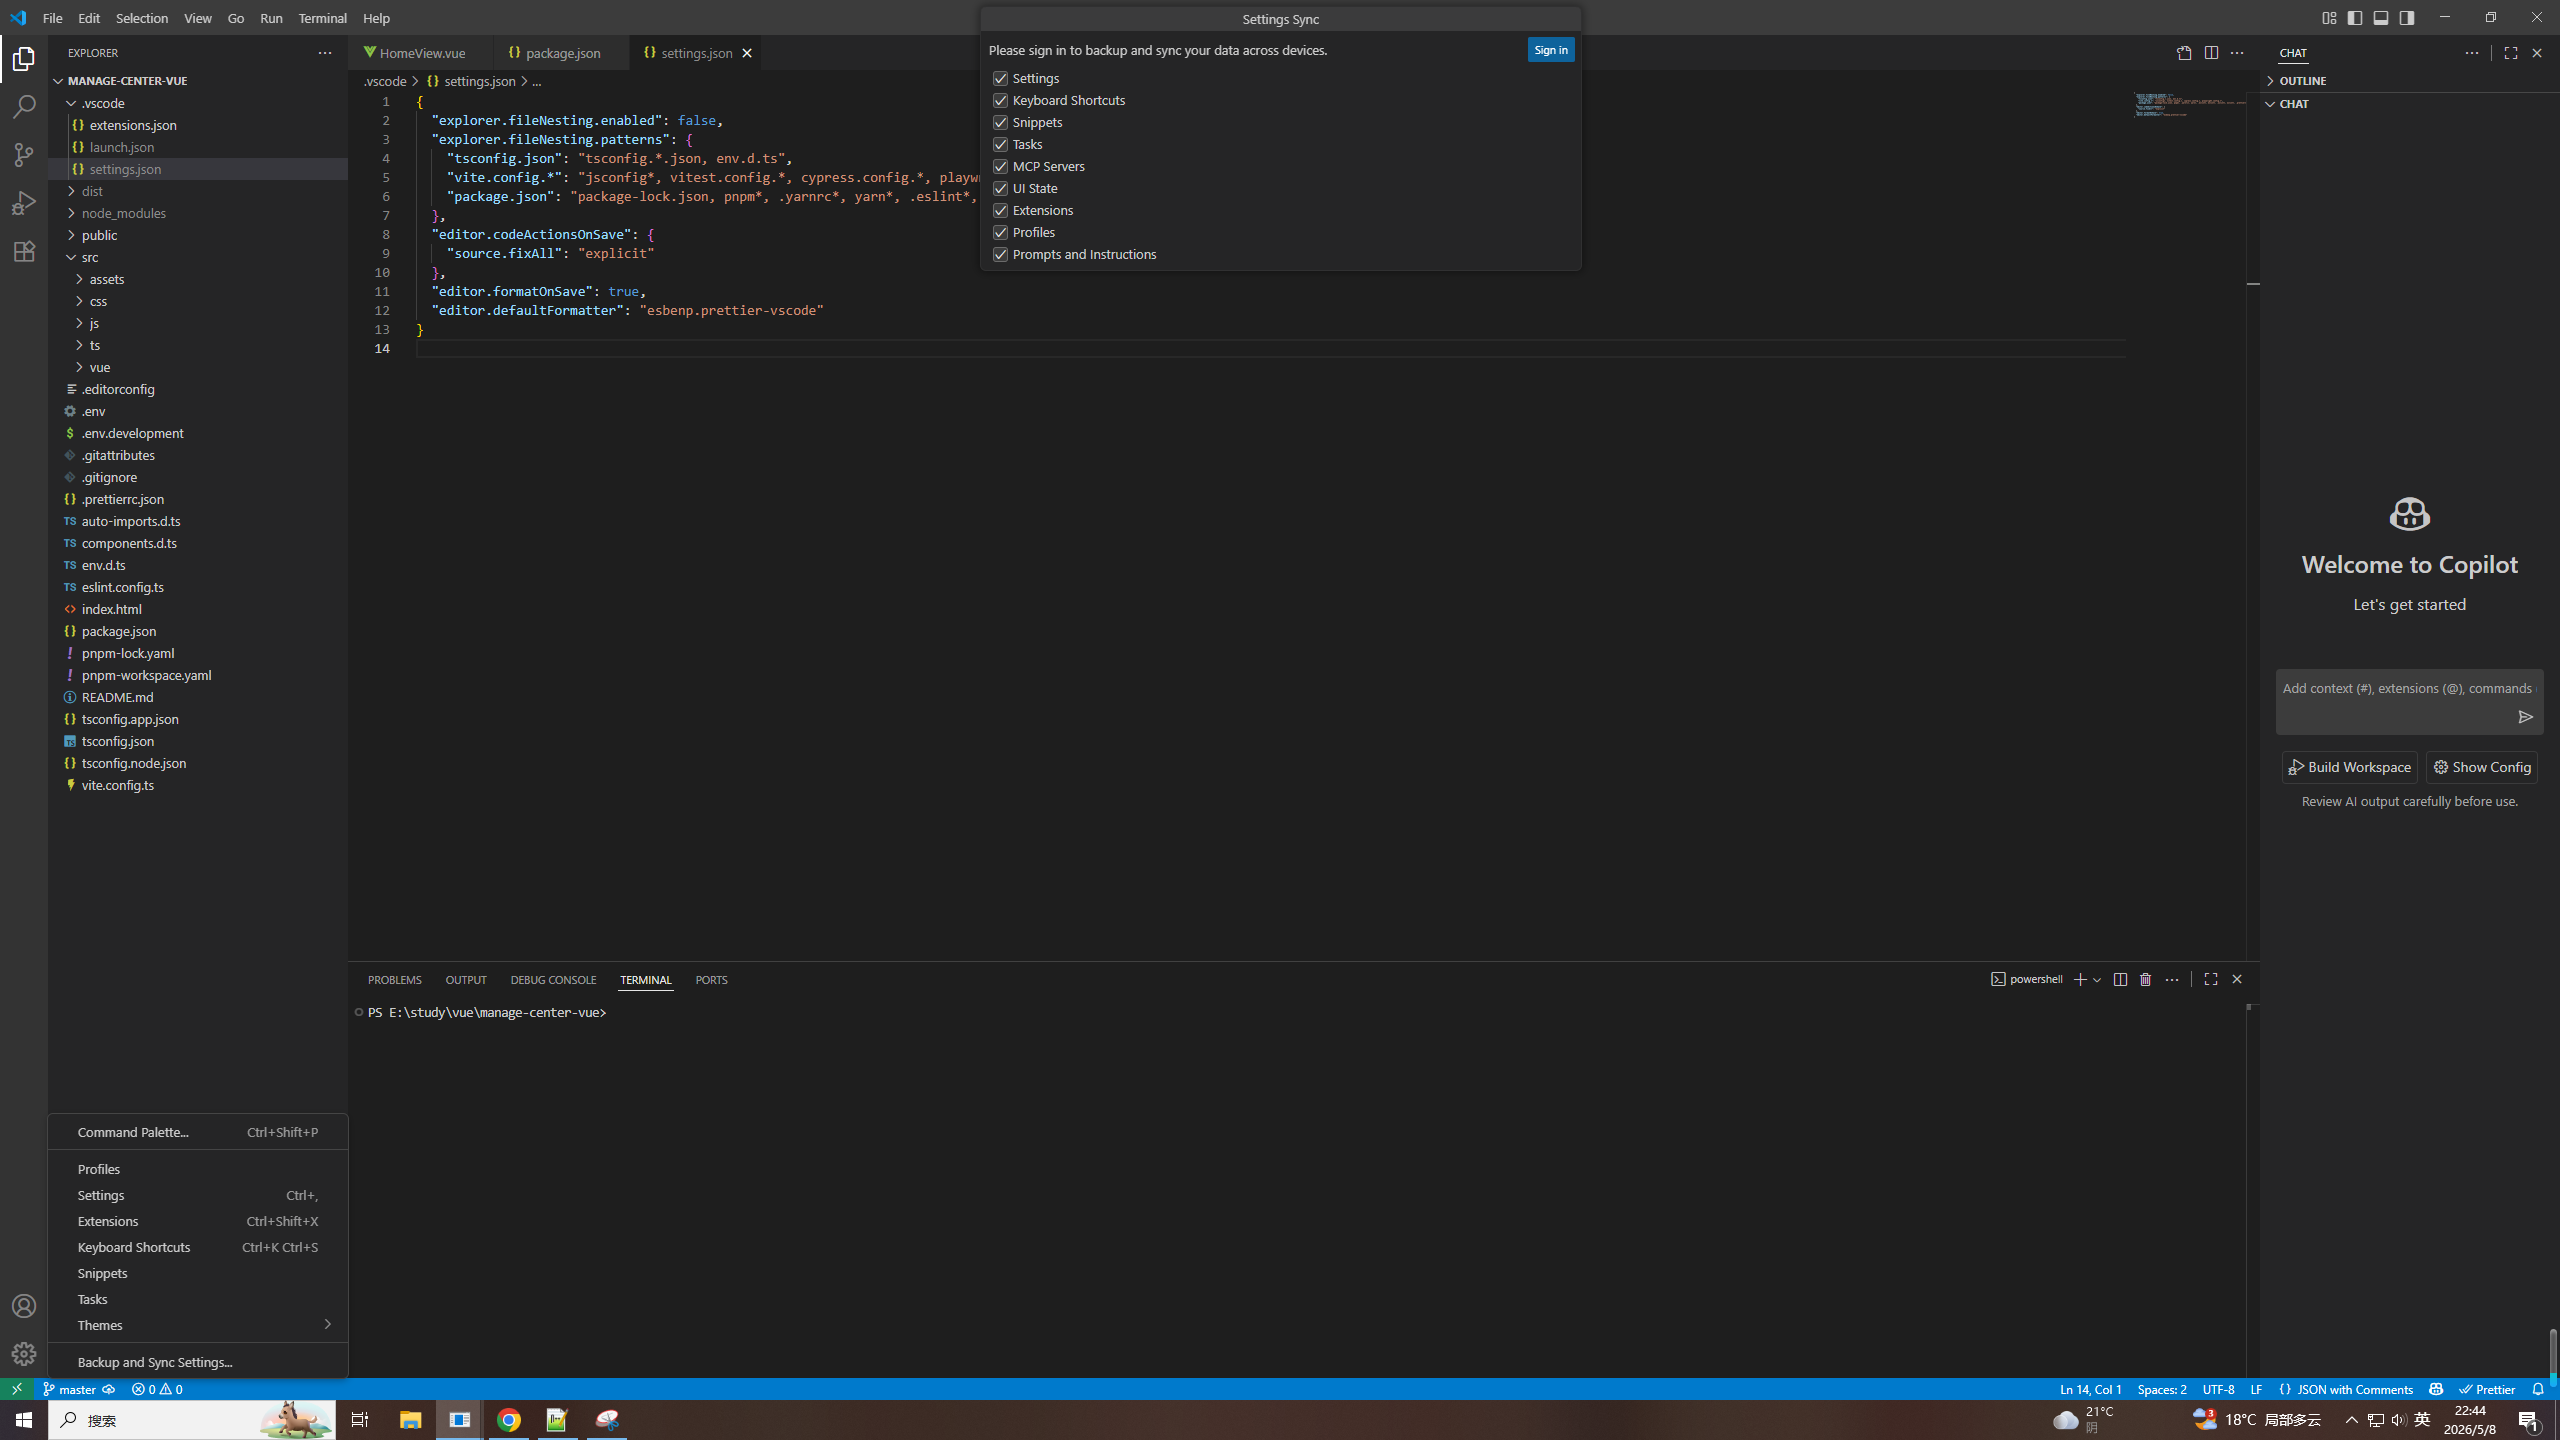The image size is (2560, 1440).
Task: Uncheck Prompts and Instructions sync checkbox
Action: [x=1000, y=254]
